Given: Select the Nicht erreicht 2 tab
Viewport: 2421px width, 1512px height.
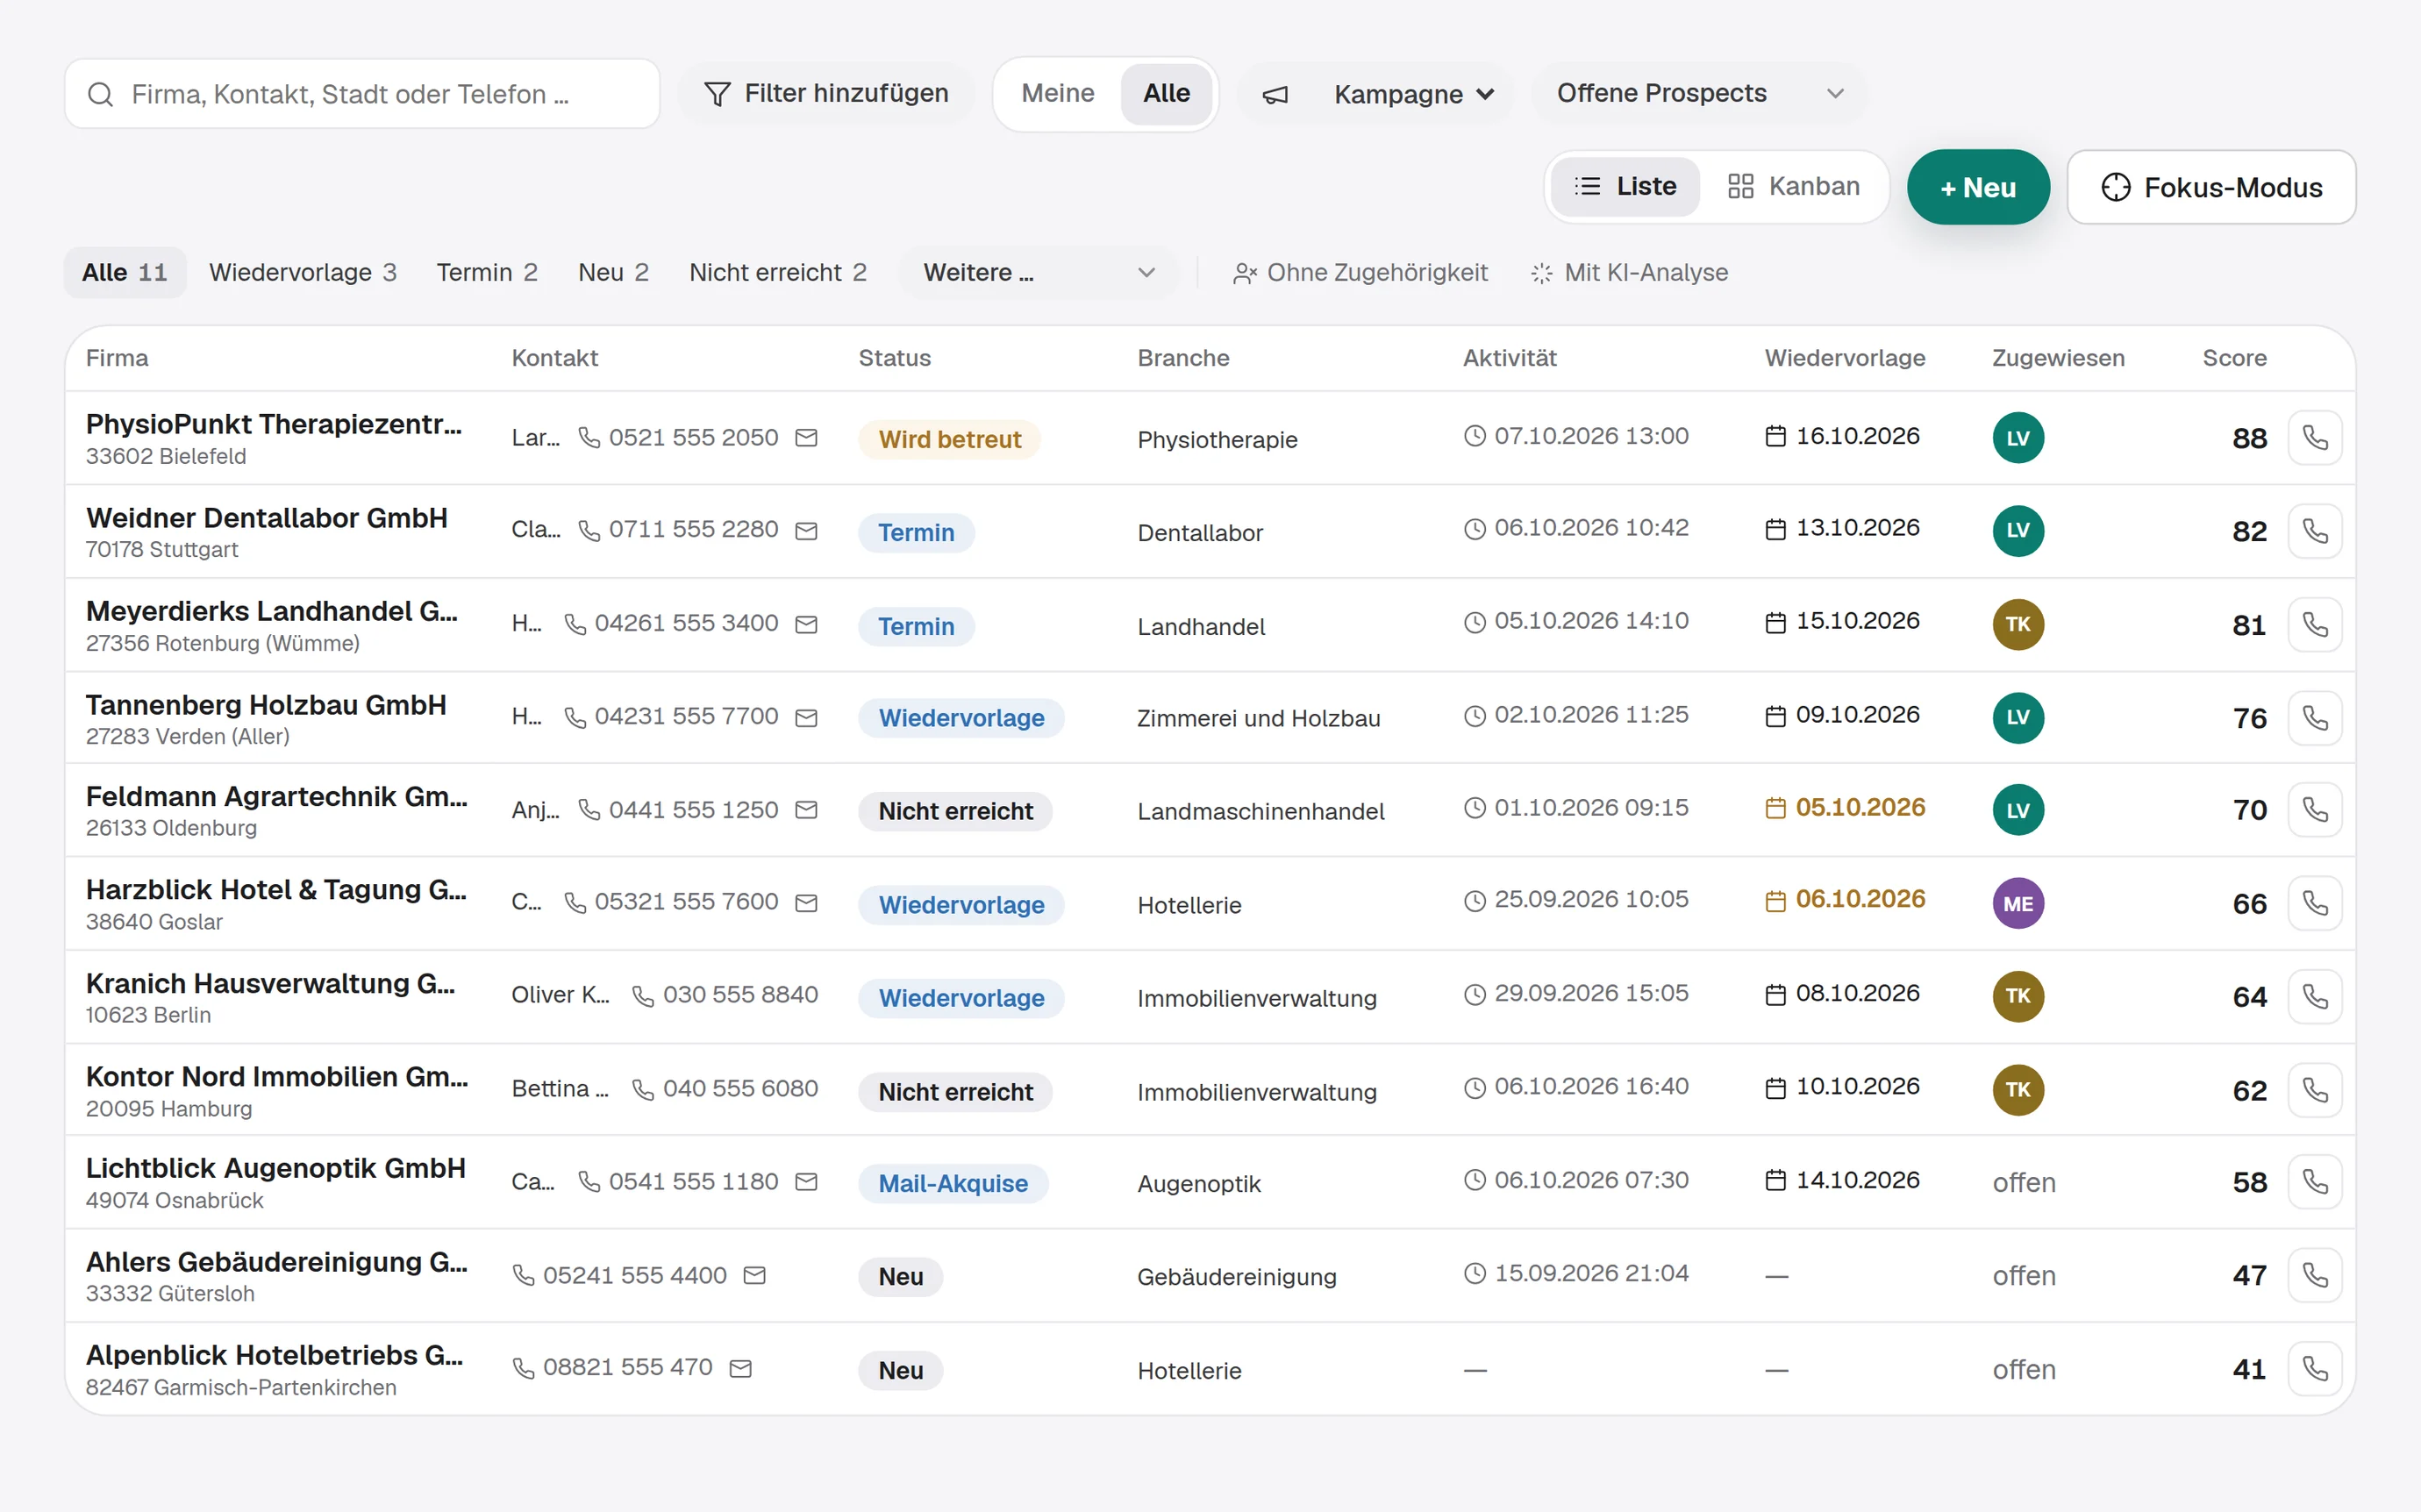Looking at the screenshot, I should pyautogui.click(x=778, y=273).
